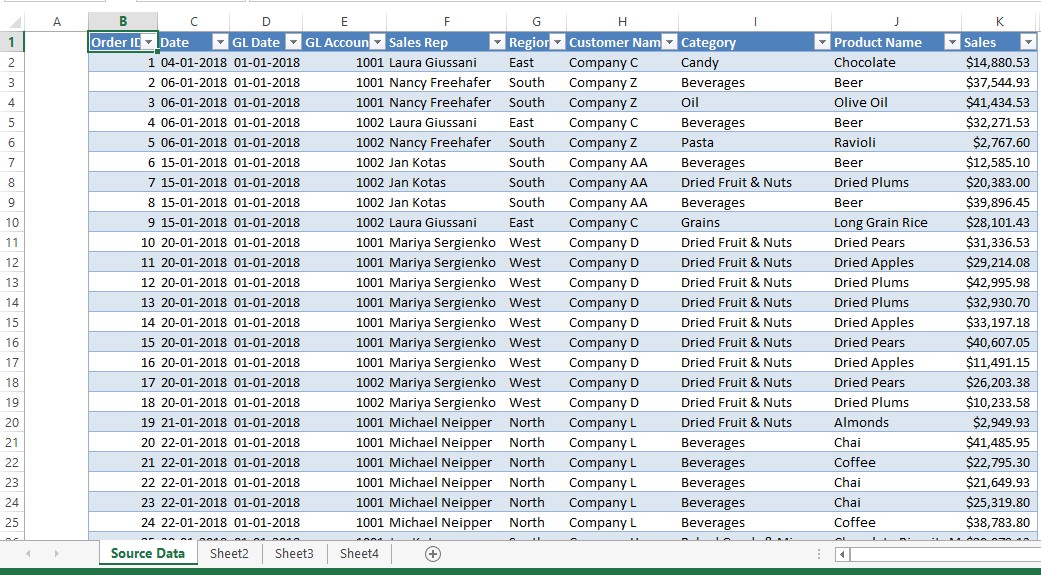
Task: Click the Pasta category cell
Action: tap(755, 142)
